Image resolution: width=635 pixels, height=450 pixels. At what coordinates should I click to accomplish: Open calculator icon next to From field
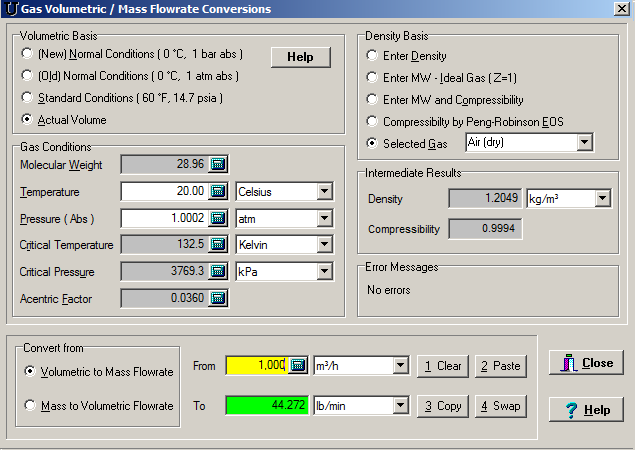coord(298,366)
